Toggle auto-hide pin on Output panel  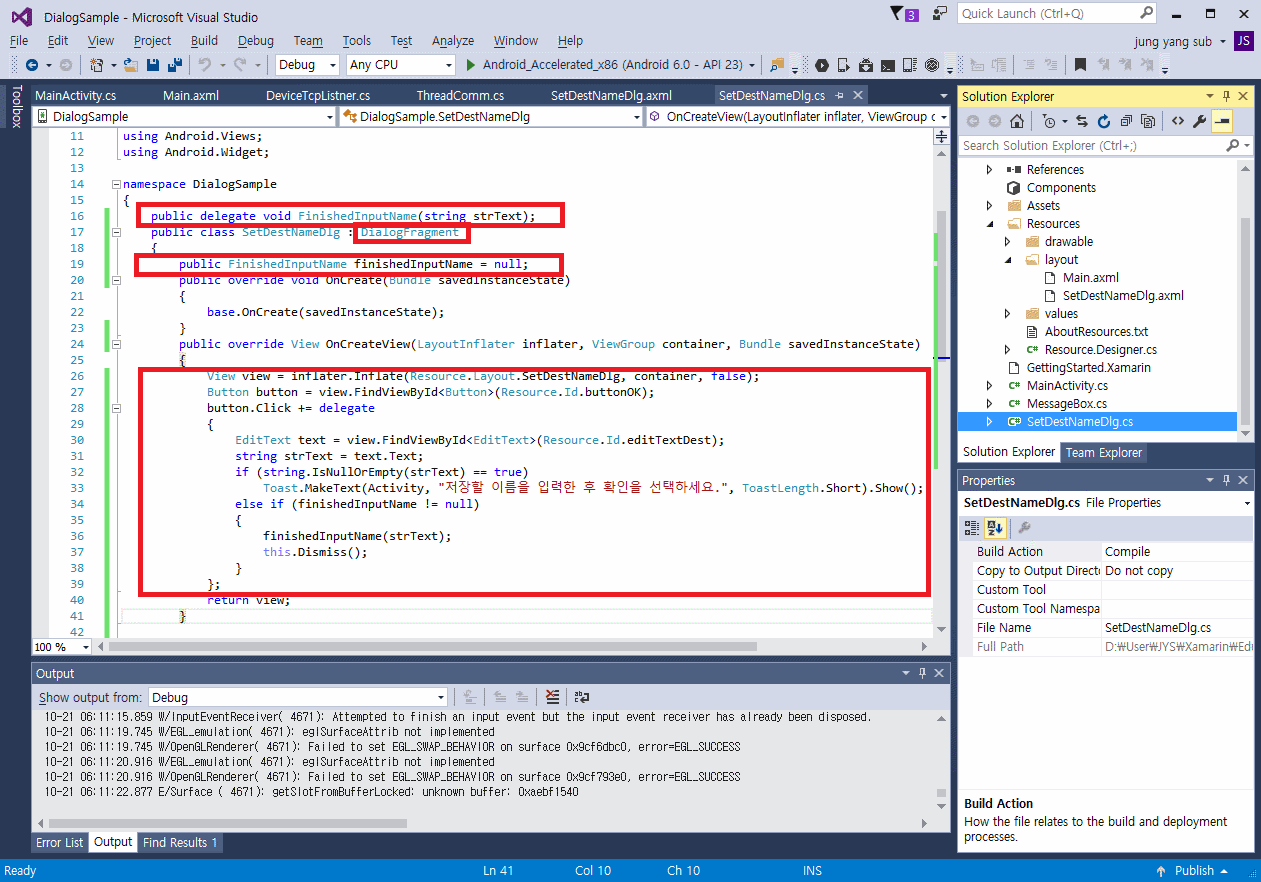[922, 673]
